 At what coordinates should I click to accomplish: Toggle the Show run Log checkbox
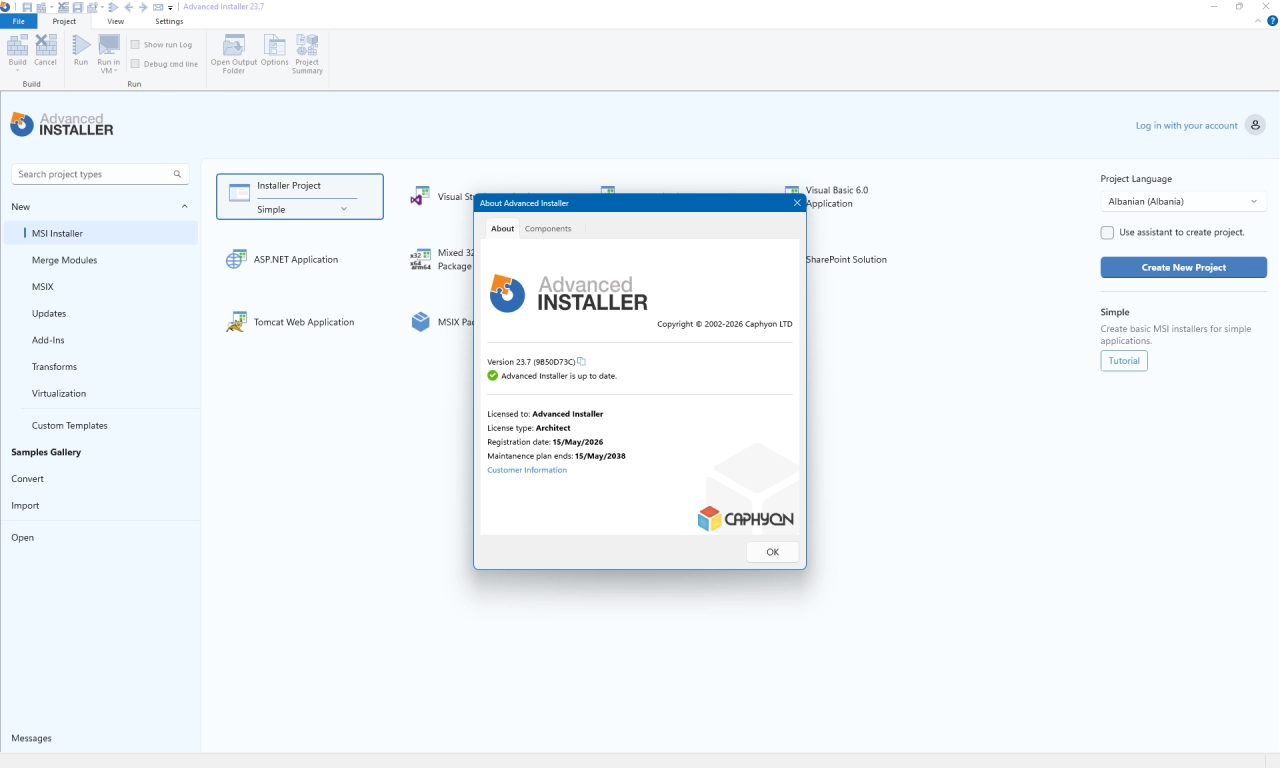(135, 45)
